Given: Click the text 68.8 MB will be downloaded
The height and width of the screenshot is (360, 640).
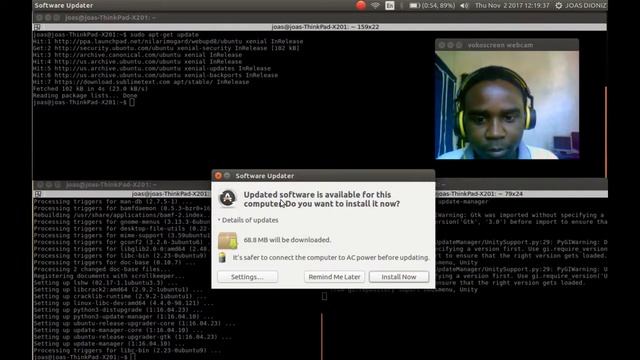Looking at the screenshot, I should click(287, 240).
